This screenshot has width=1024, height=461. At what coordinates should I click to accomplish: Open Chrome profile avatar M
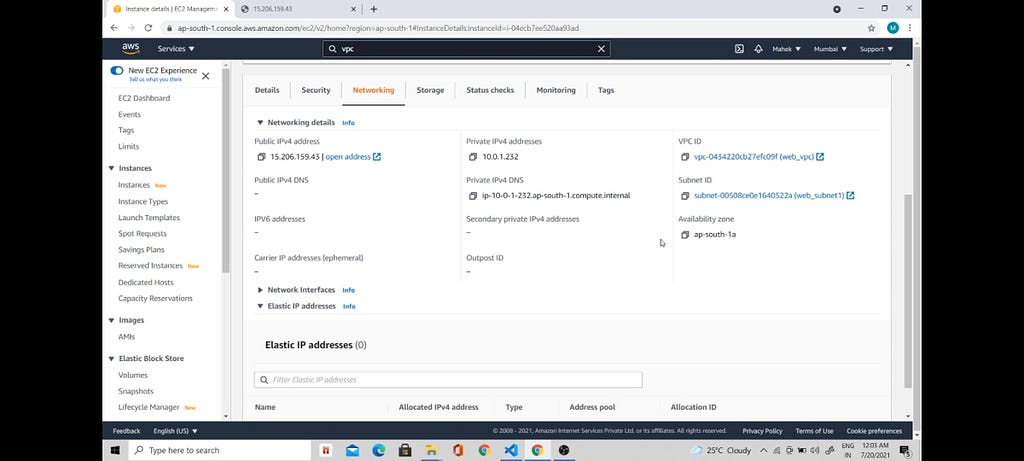pos(893,28)
